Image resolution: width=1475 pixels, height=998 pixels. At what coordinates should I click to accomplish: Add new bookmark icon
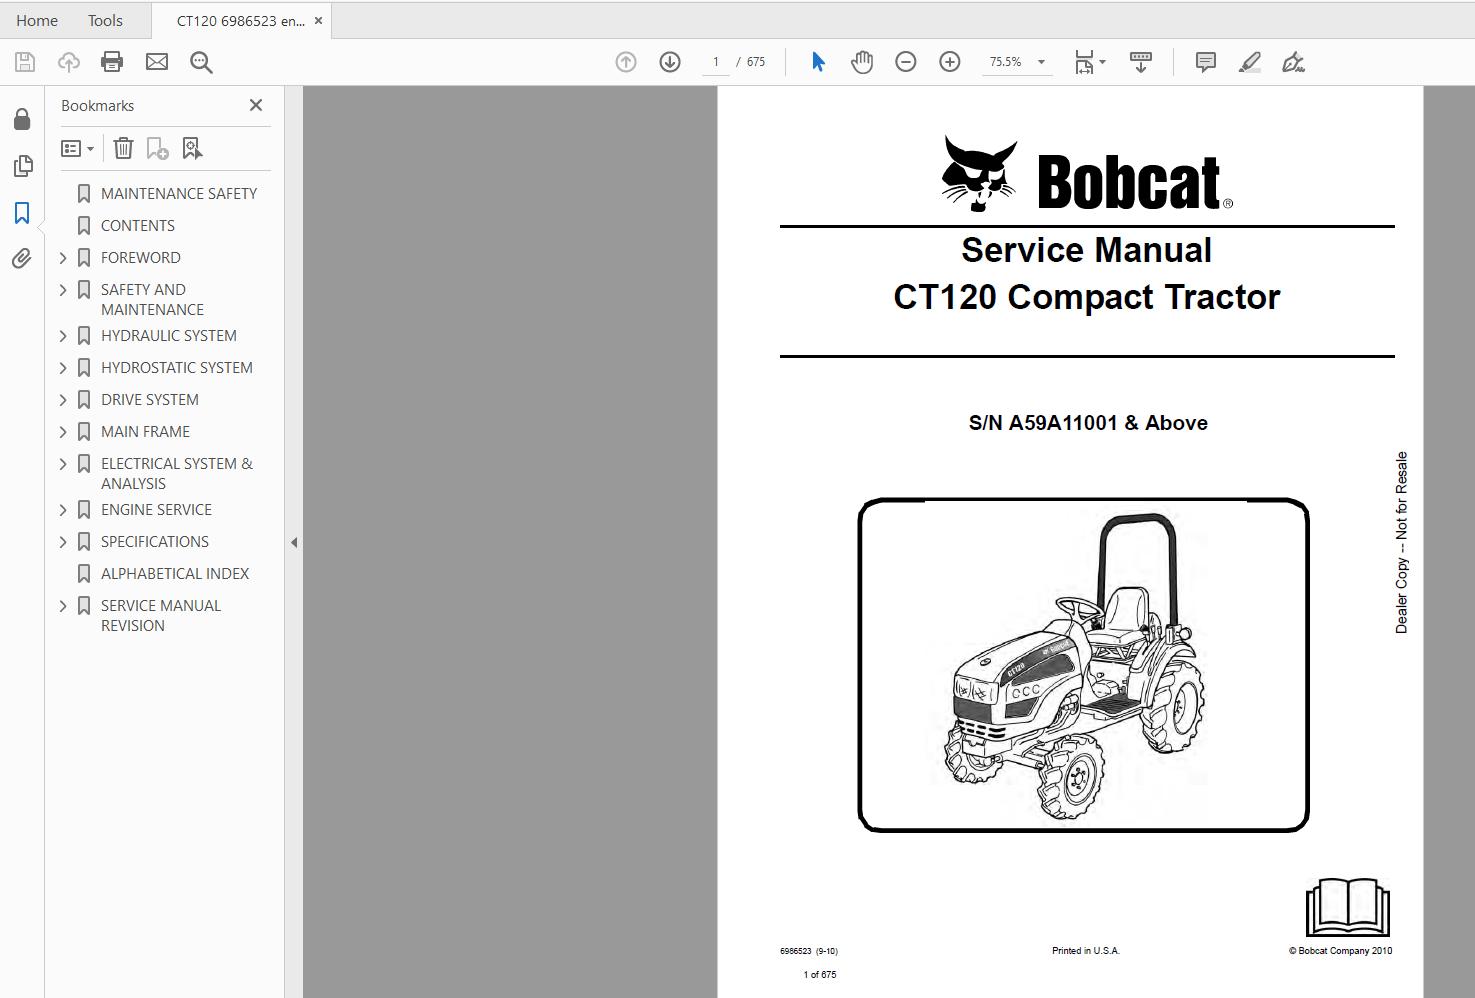coord(157,149)
